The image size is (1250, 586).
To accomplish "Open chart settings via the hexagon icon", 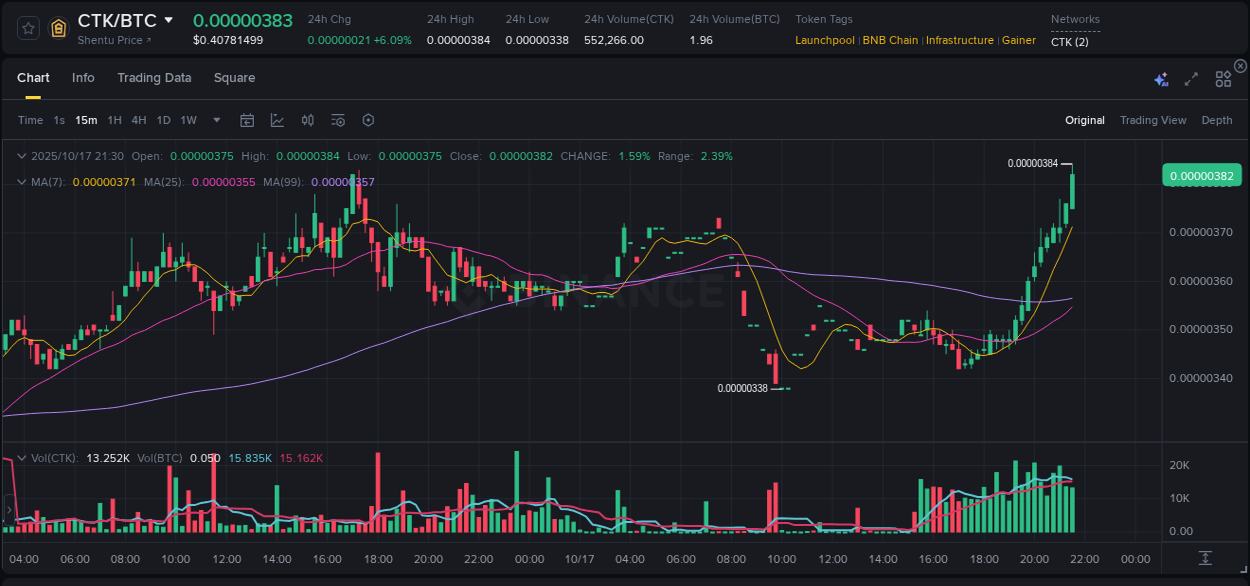I will tap(368, 119).
